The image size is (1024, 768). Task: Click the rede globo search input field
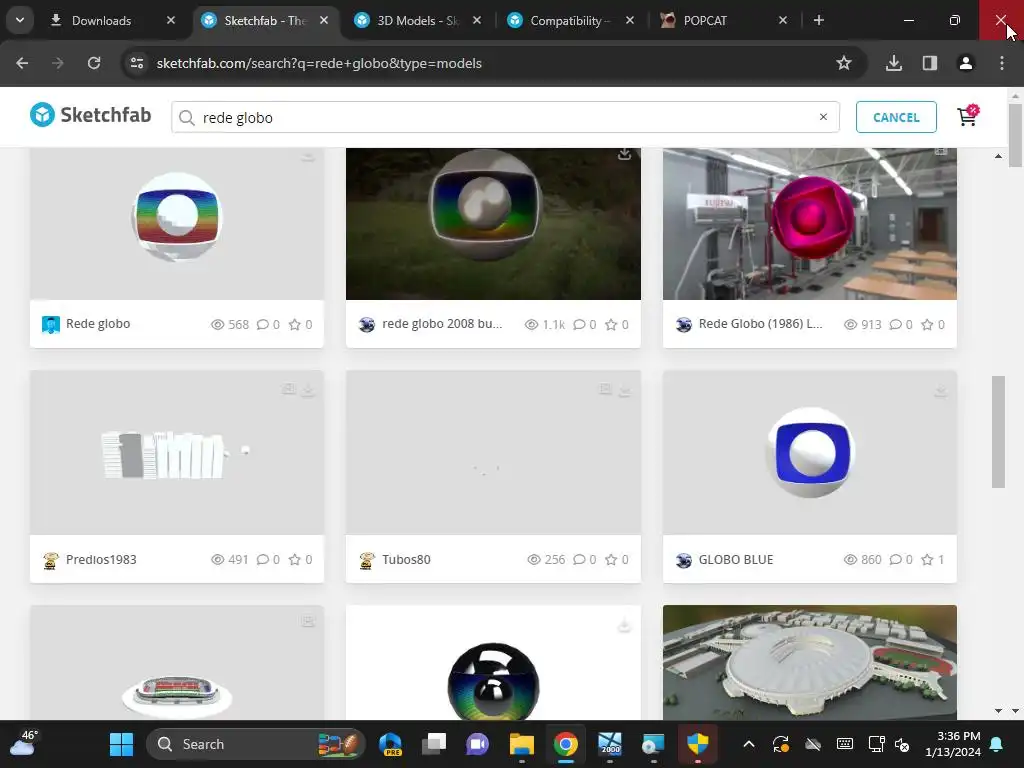(x=505, y=118)
